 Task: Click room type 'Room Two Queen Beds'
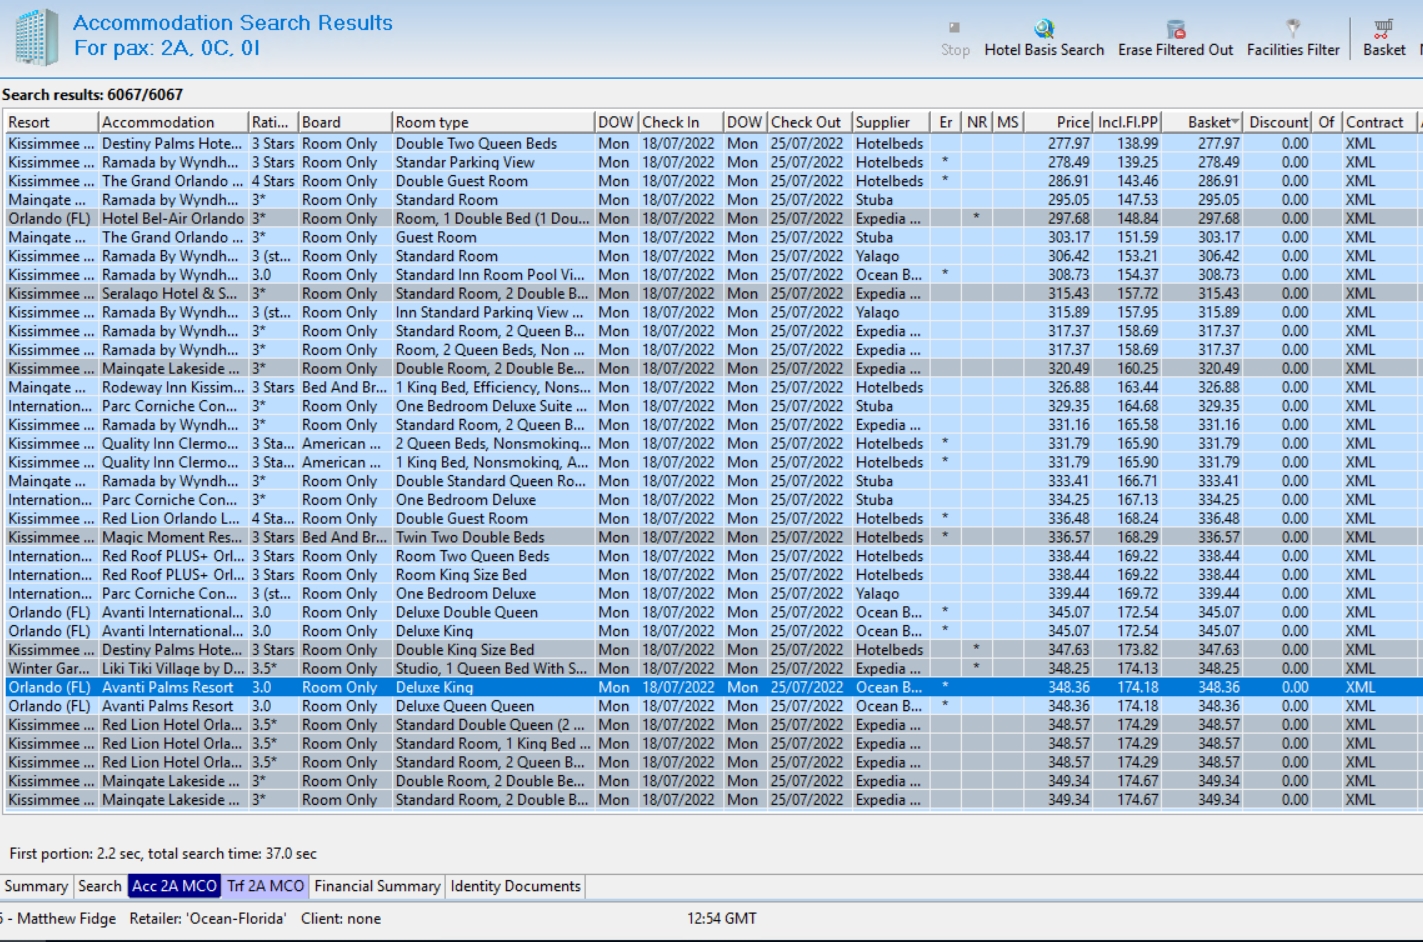click(x=472, y=556)
